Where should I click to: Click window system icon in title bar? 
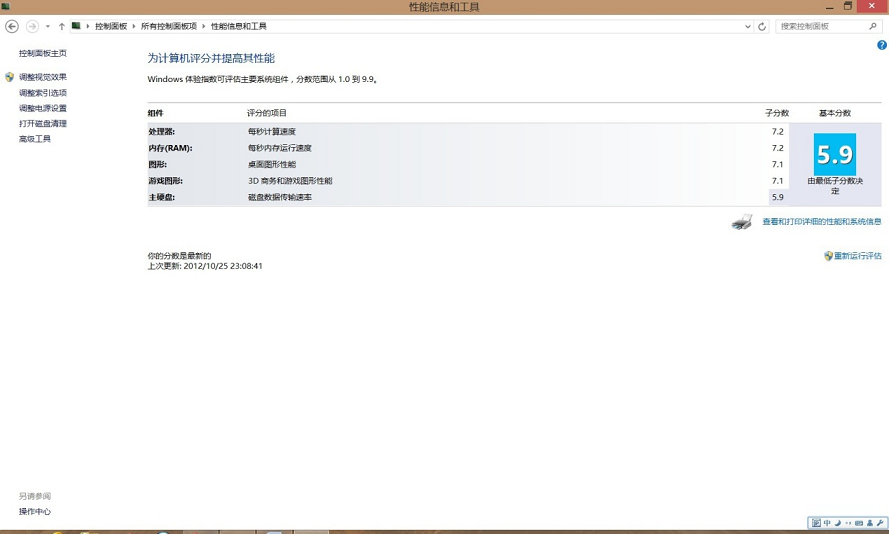pyautogui.click(x=5, y=7)
